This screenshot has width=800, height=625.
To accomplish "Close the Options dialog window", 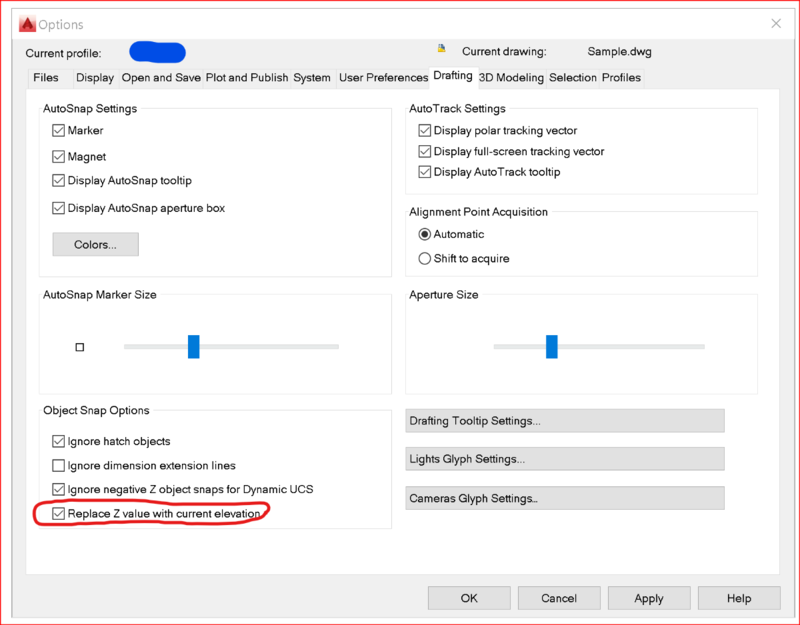I will (775, 23).
